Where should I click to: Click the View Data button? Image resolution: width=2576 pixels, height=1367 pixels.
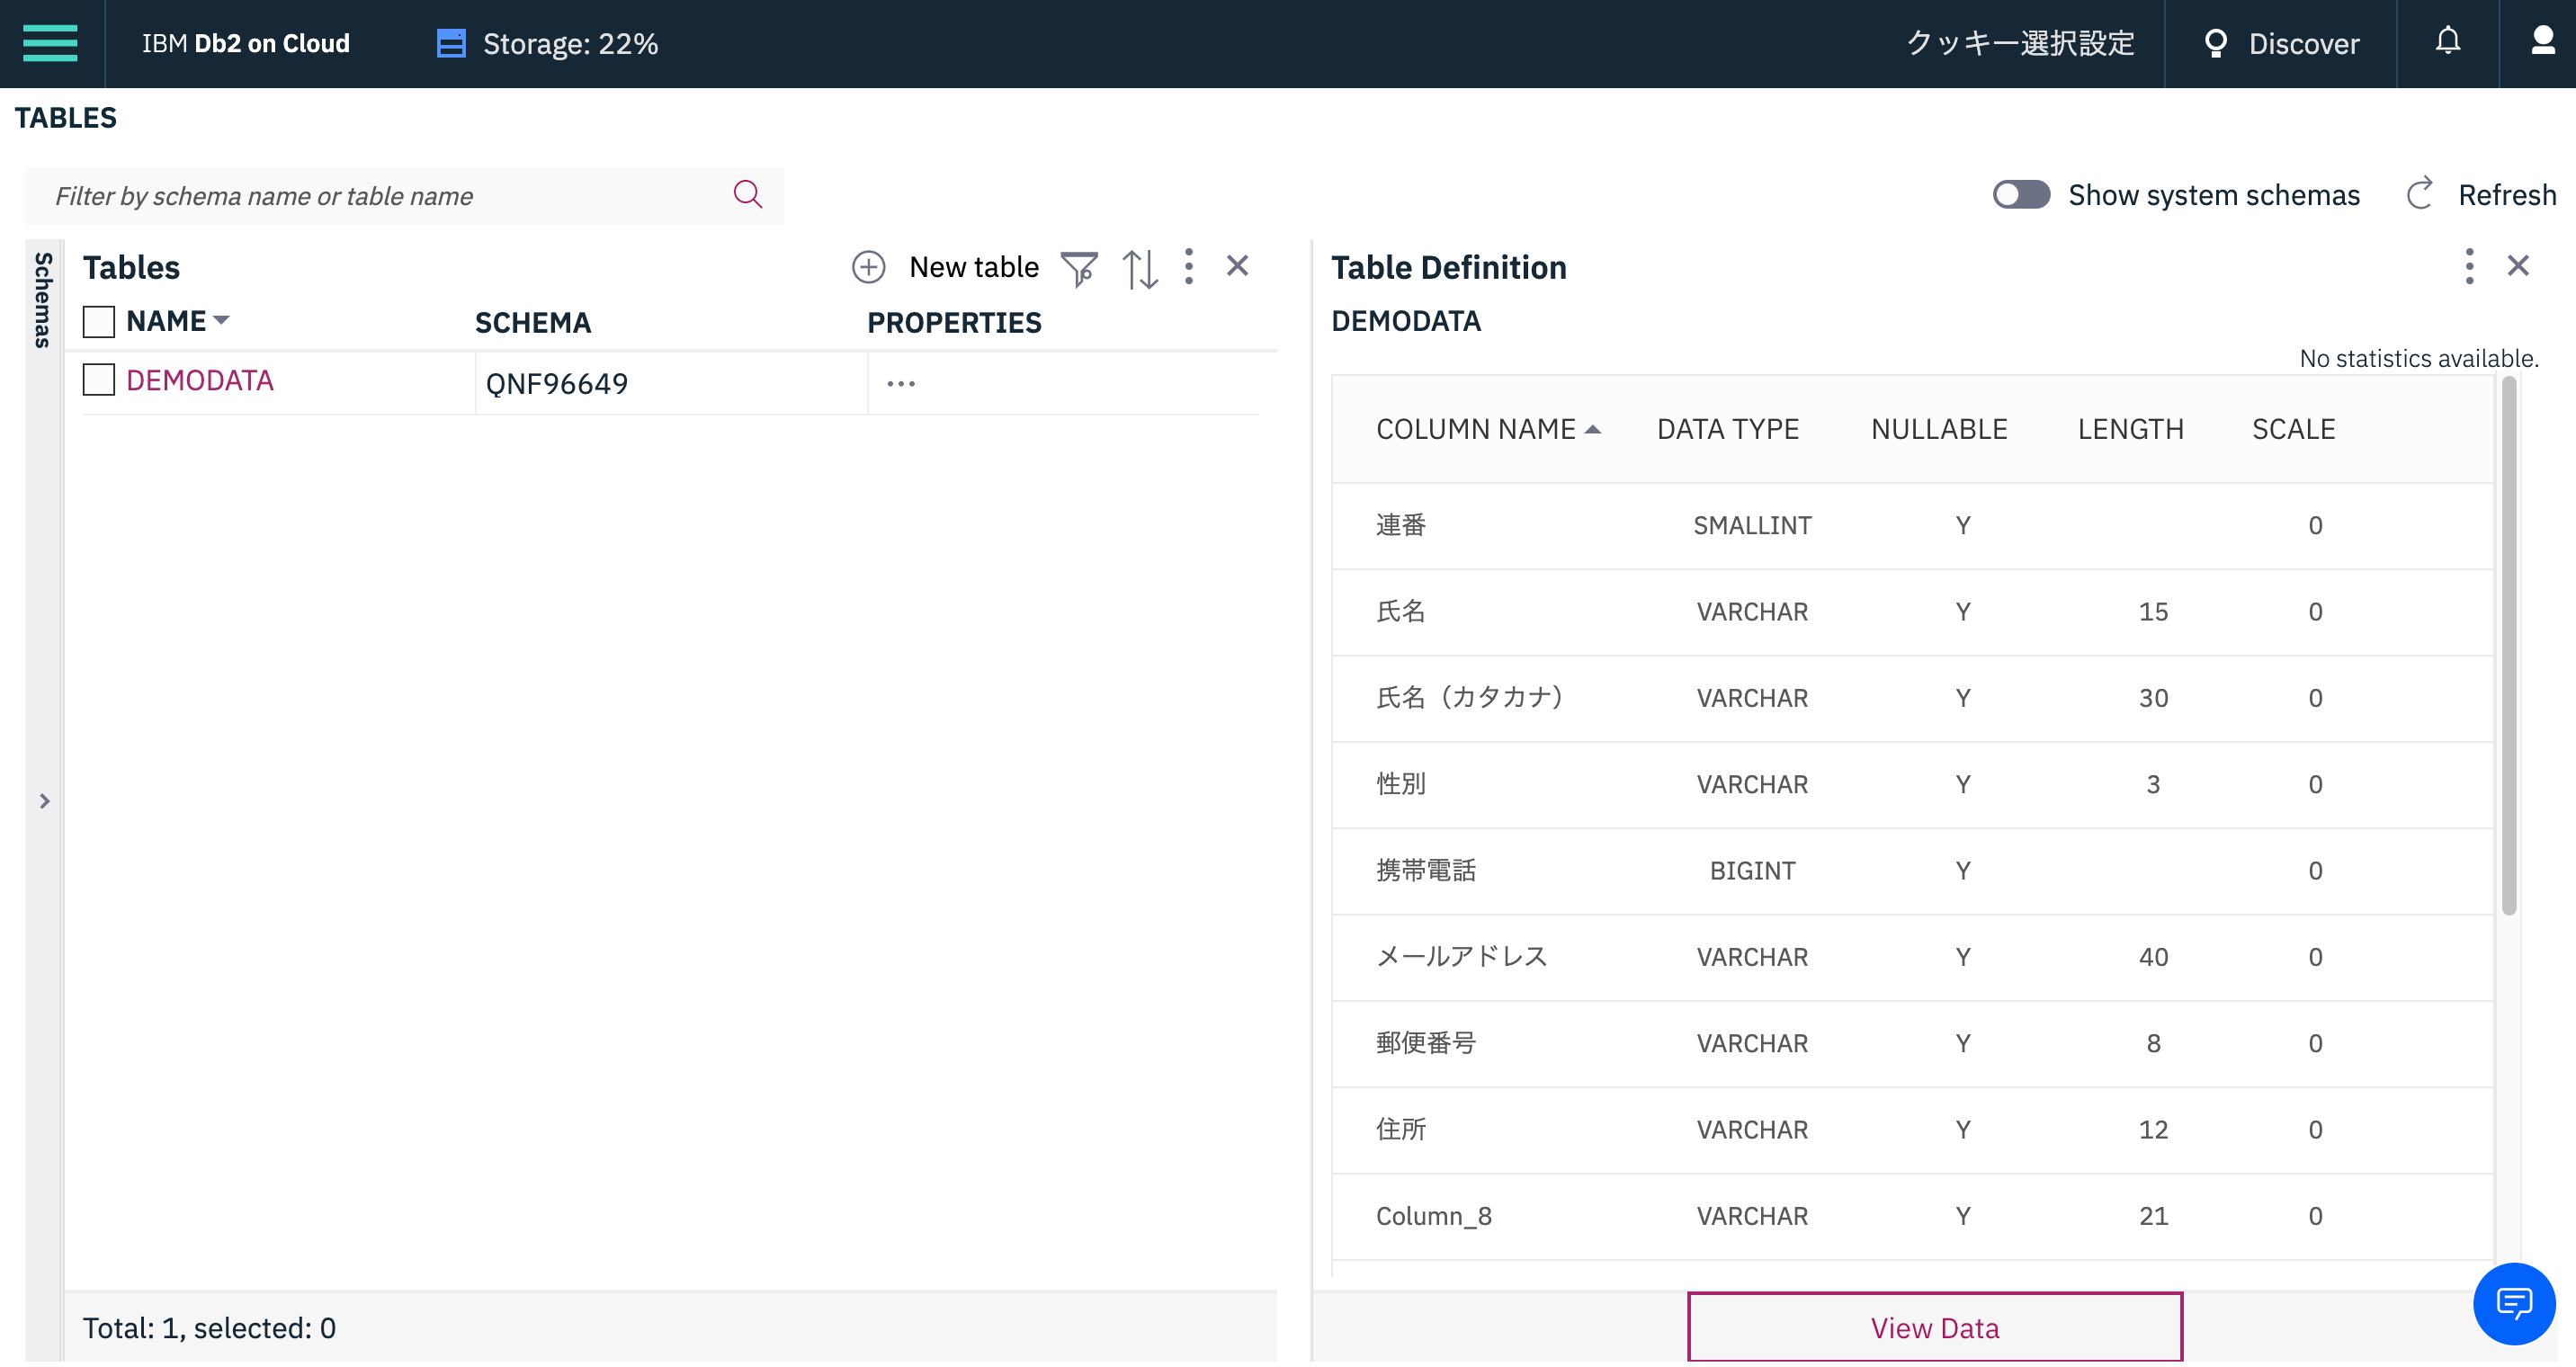point(1933,1327)
